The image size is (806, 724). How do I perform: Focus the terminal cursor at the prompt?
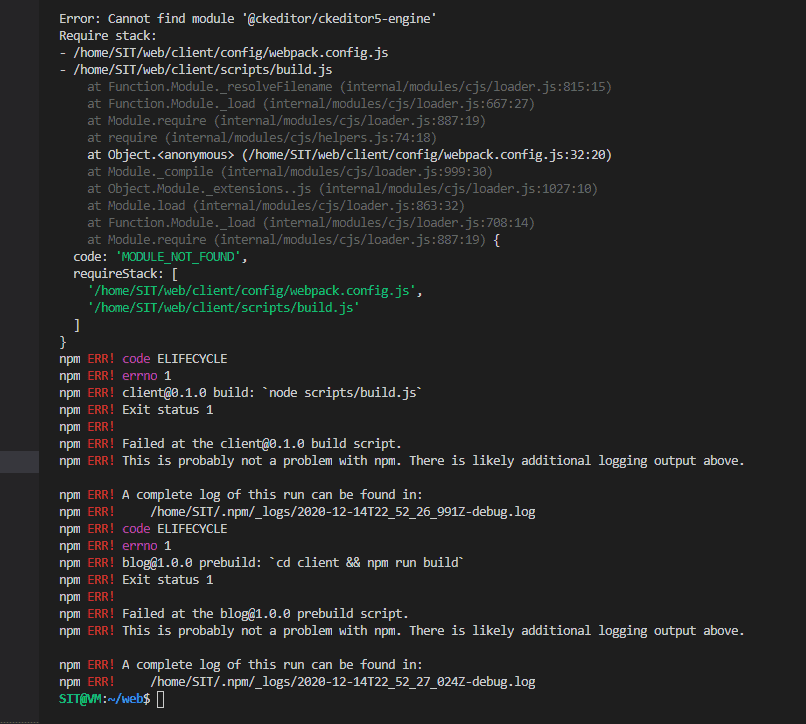[160, 698]
